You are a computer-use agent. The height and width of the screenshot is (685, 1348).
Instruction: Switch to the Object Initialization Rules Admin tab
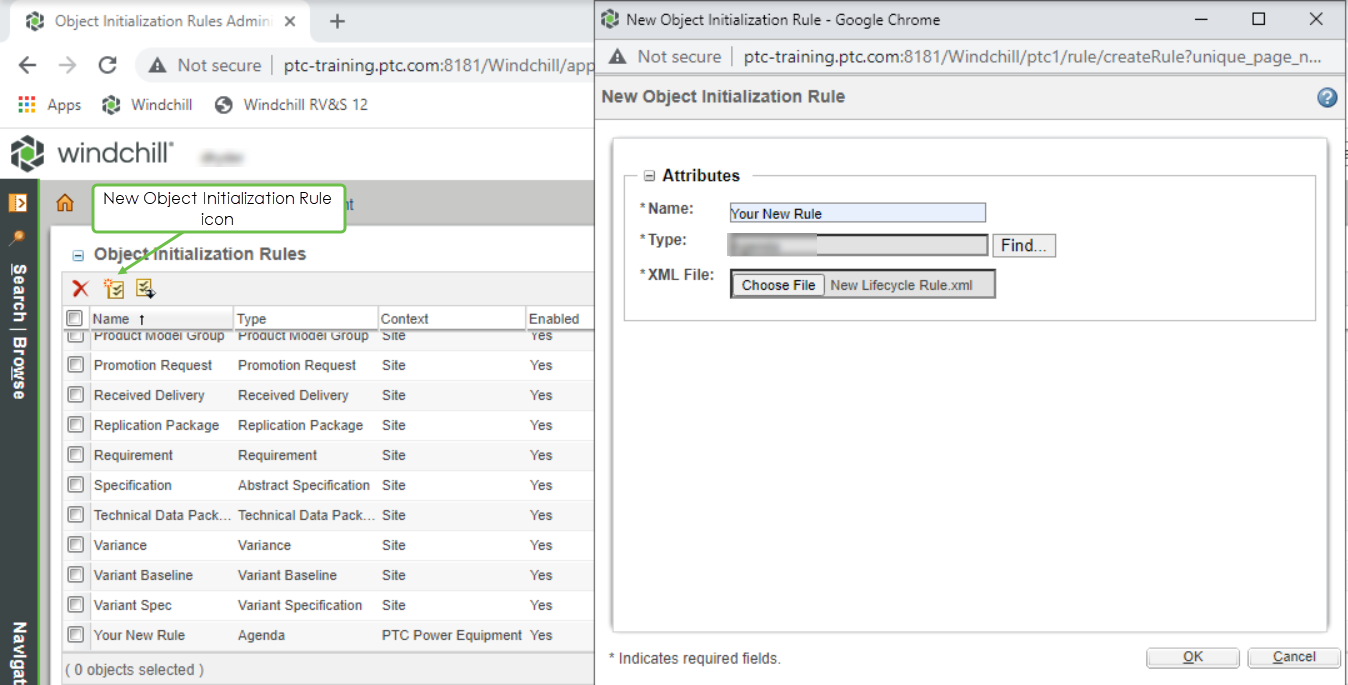[x=150, y=20]
